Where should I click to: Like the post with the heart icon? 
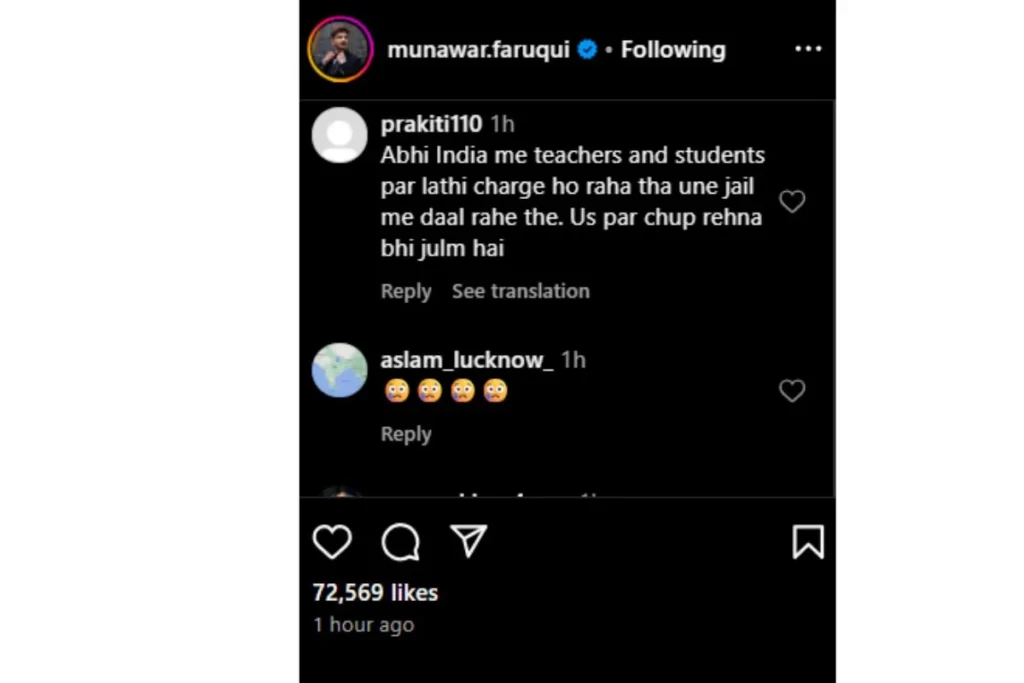coord(332,542)
